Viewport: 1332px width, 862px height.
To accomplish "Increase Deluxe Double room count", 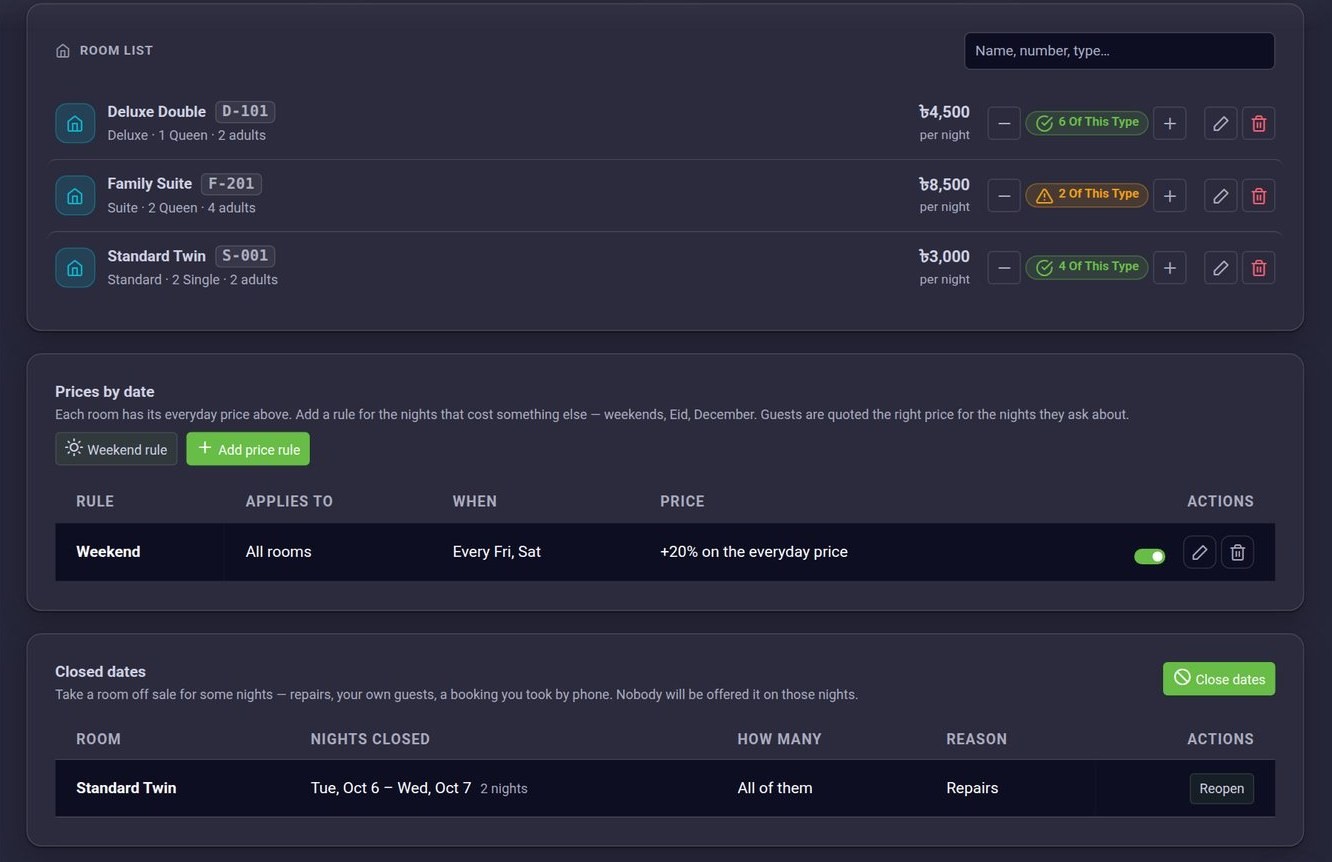I will point(1169,123).
